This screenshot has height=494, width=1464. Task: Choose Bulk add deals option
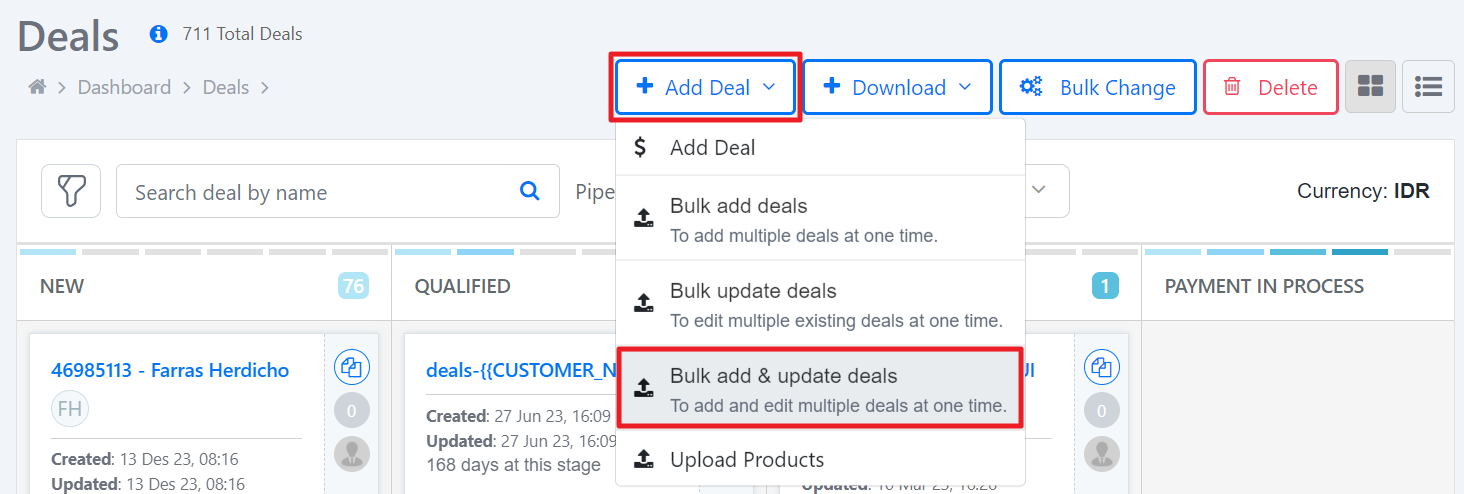pyautogui.click(x=820, y=219)
